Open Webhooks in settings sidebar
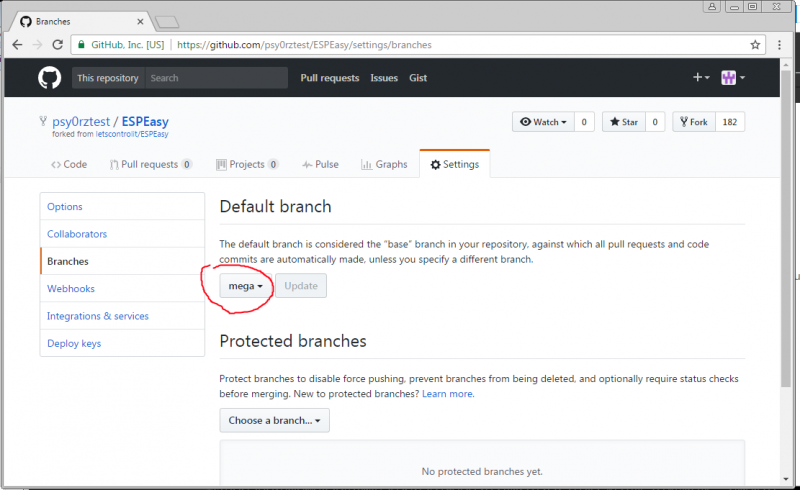Screen dimensions: 800x490 tap(122, 288)
